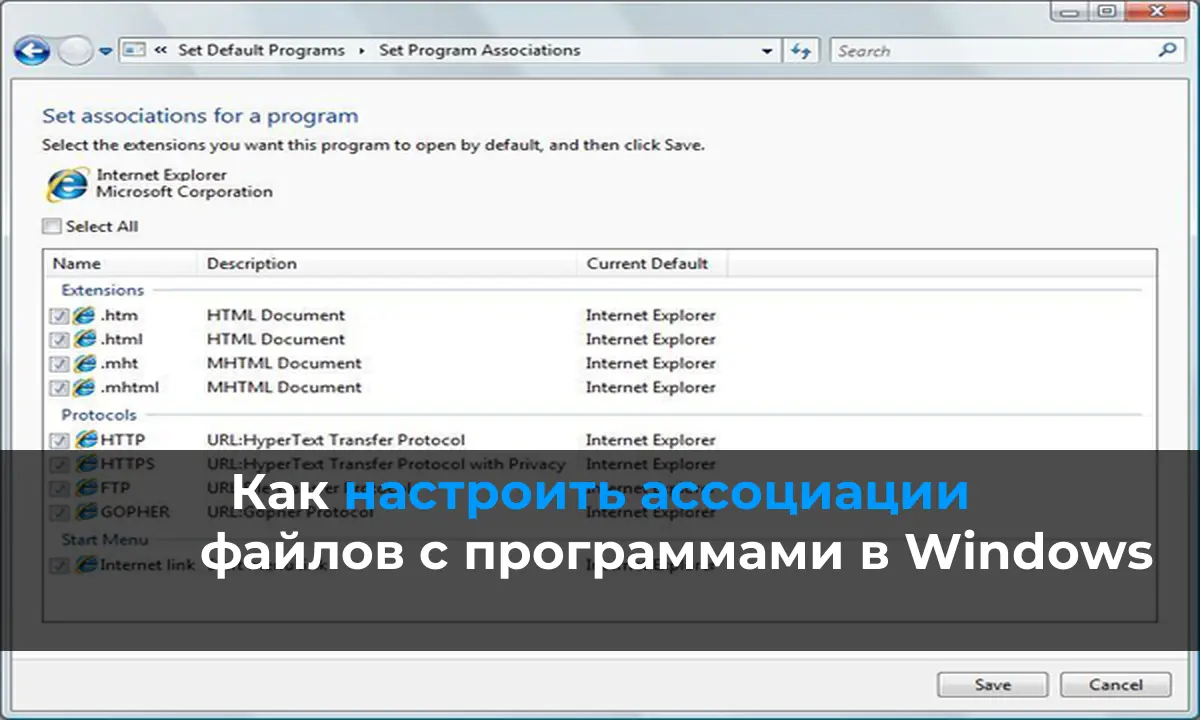The image size is (1200, 720).
Task: Click MHTML Document description in .mhtml row
Action: tap(284, 387)
